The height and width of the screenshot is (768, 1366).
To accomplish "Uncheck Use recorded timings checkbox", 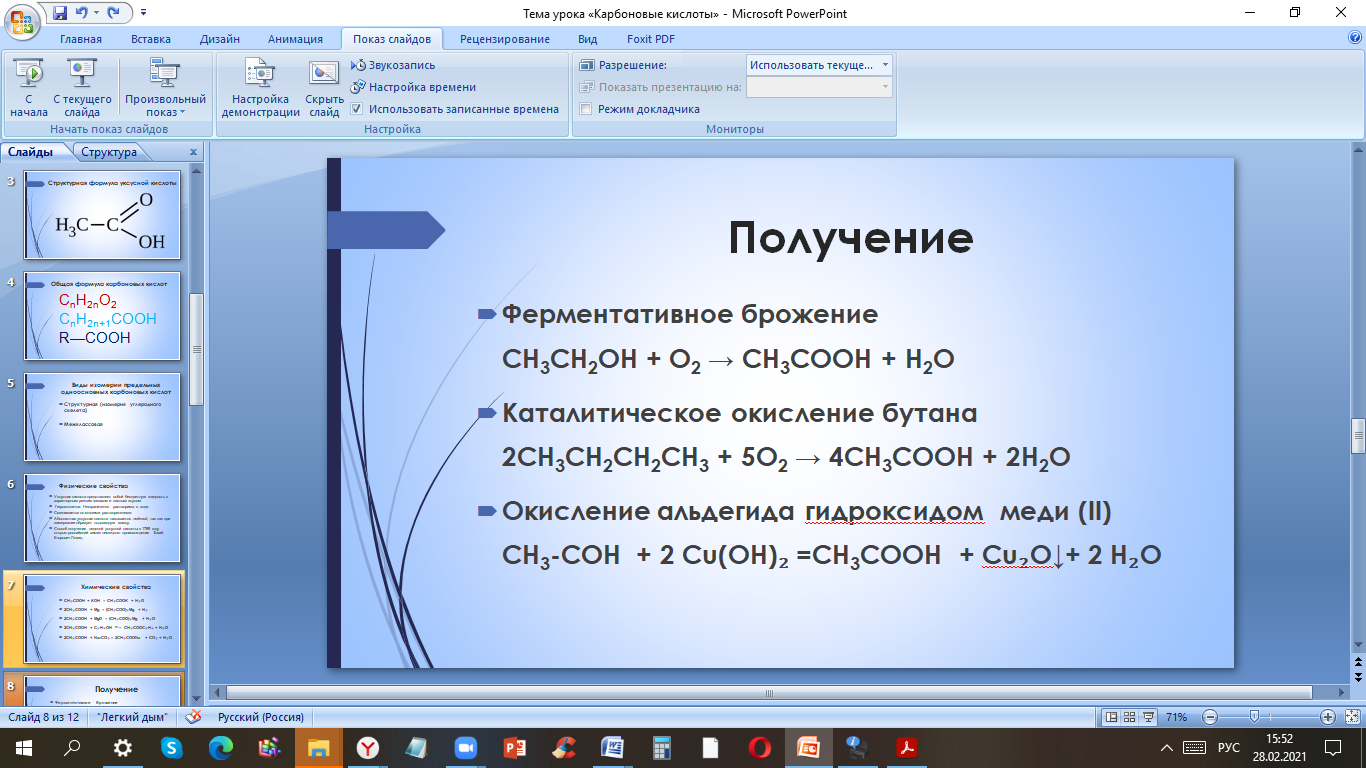I will click(x=357, y=109).
